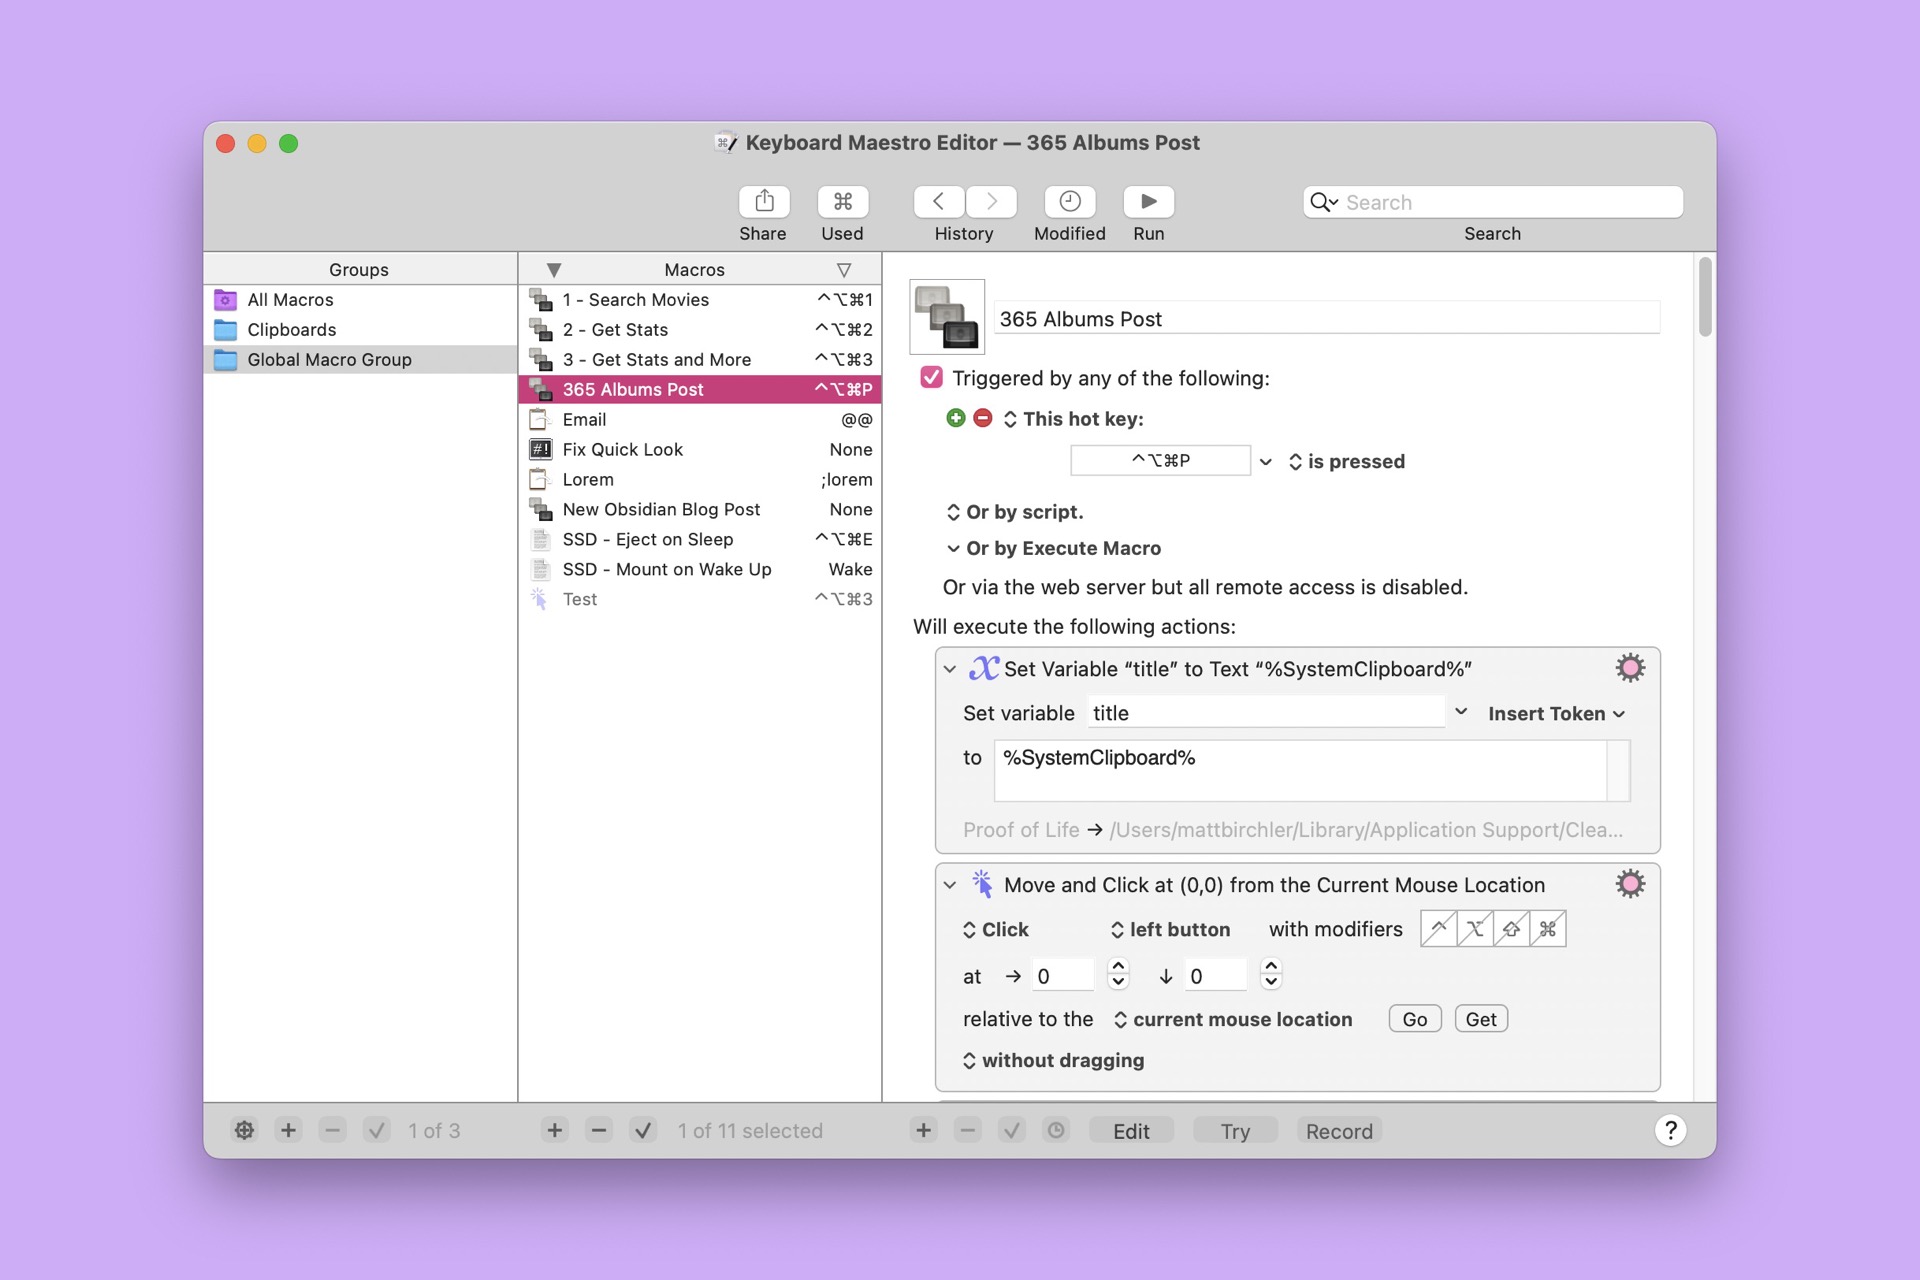Increment the horizontal offset stepper
Image resolution: width=1920 pixels, height=1280 pixels.
pyautogui.click(x=1118, y=966)
